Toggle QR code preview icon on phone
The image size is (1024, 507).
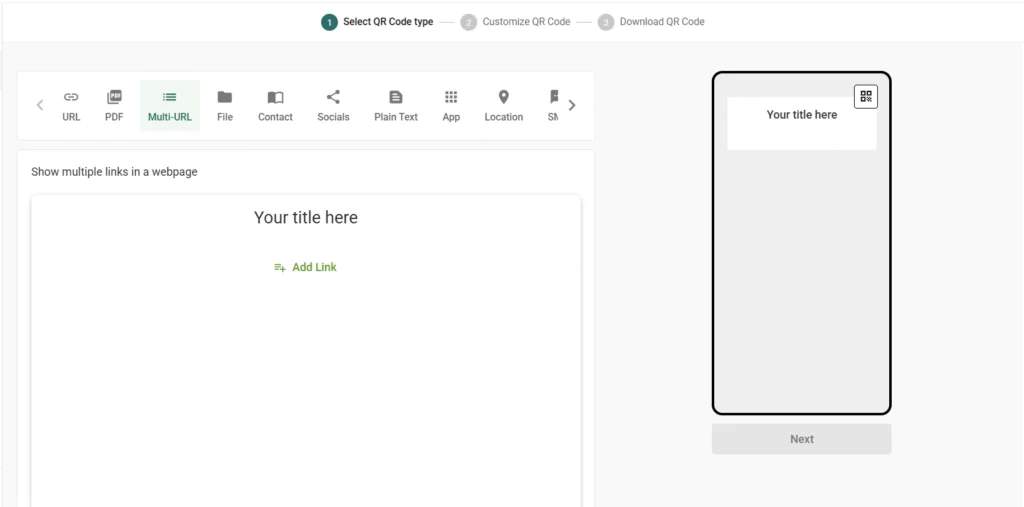coord(866,97)
